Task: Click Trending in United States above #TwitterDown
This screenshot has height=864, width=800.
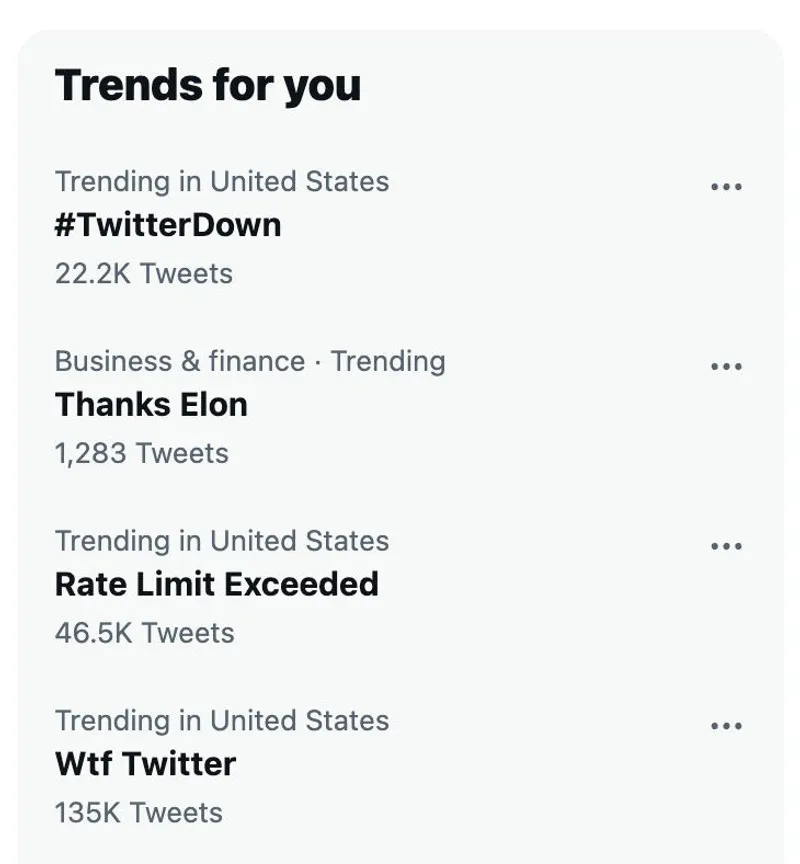Action: pos(222,182)
